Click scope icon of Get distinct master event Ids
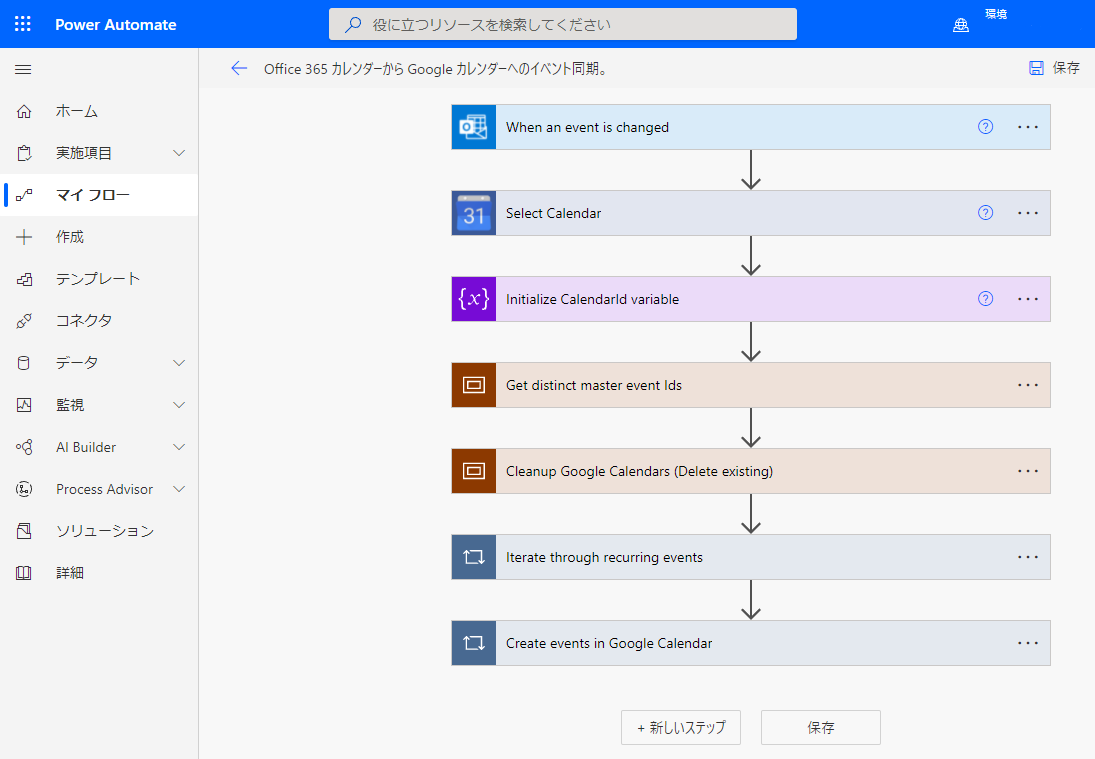Viewport: 1095px width, 759px height. tap(473, 385)
